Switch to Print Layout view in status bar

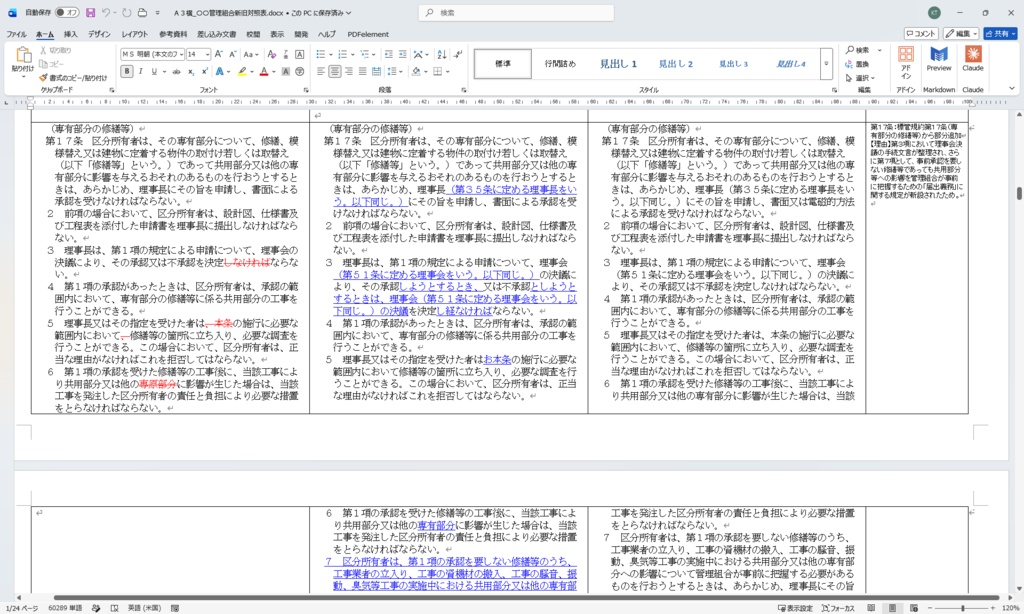892,608
